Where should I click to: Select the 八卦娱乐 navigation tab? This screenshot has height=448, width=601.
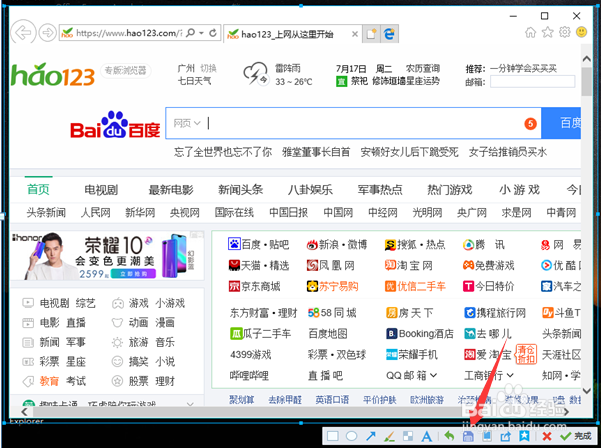(310, 189)
